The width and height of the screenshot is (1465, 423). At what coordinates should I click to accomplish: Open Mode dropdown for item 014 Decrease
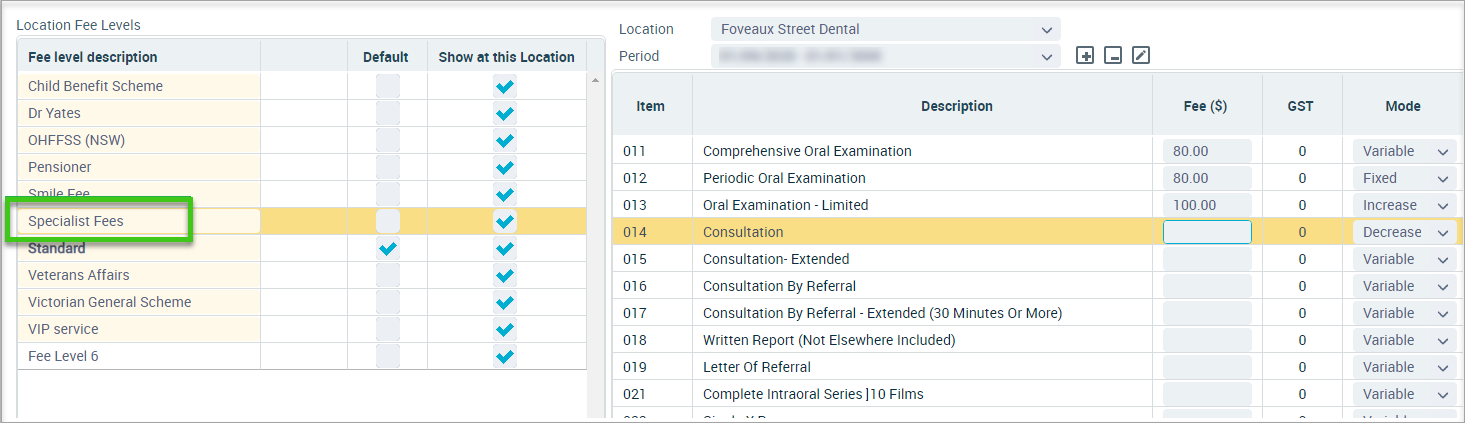coord(1404,232)
